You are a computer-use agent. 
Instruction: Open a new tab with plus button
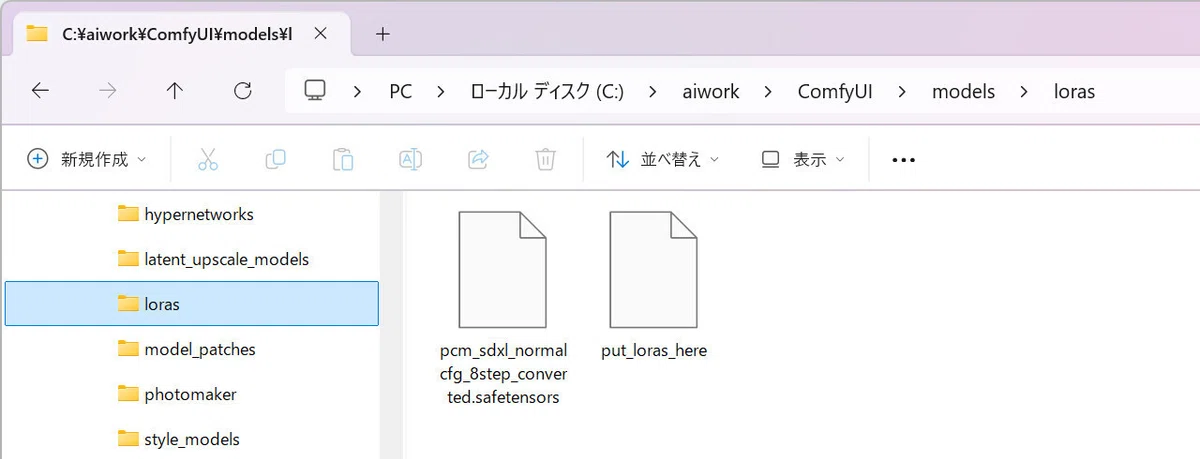click(x=382, y=33)
